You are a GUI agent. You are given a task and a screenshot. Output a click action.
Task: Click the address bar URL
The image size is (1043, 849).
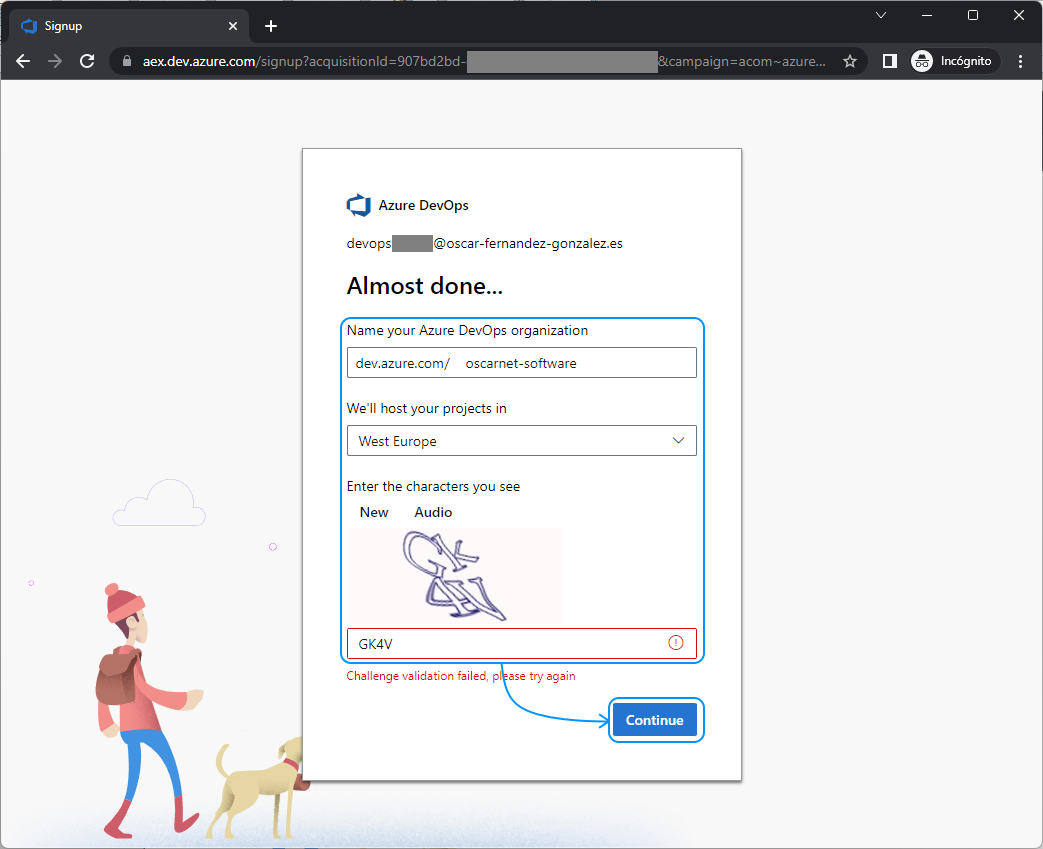click(484, 61)
